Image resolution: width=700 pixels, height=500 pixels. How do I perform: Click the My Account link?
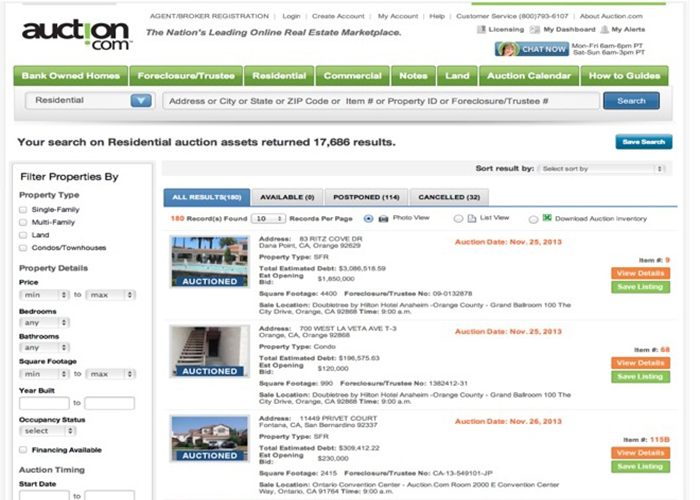398,16
